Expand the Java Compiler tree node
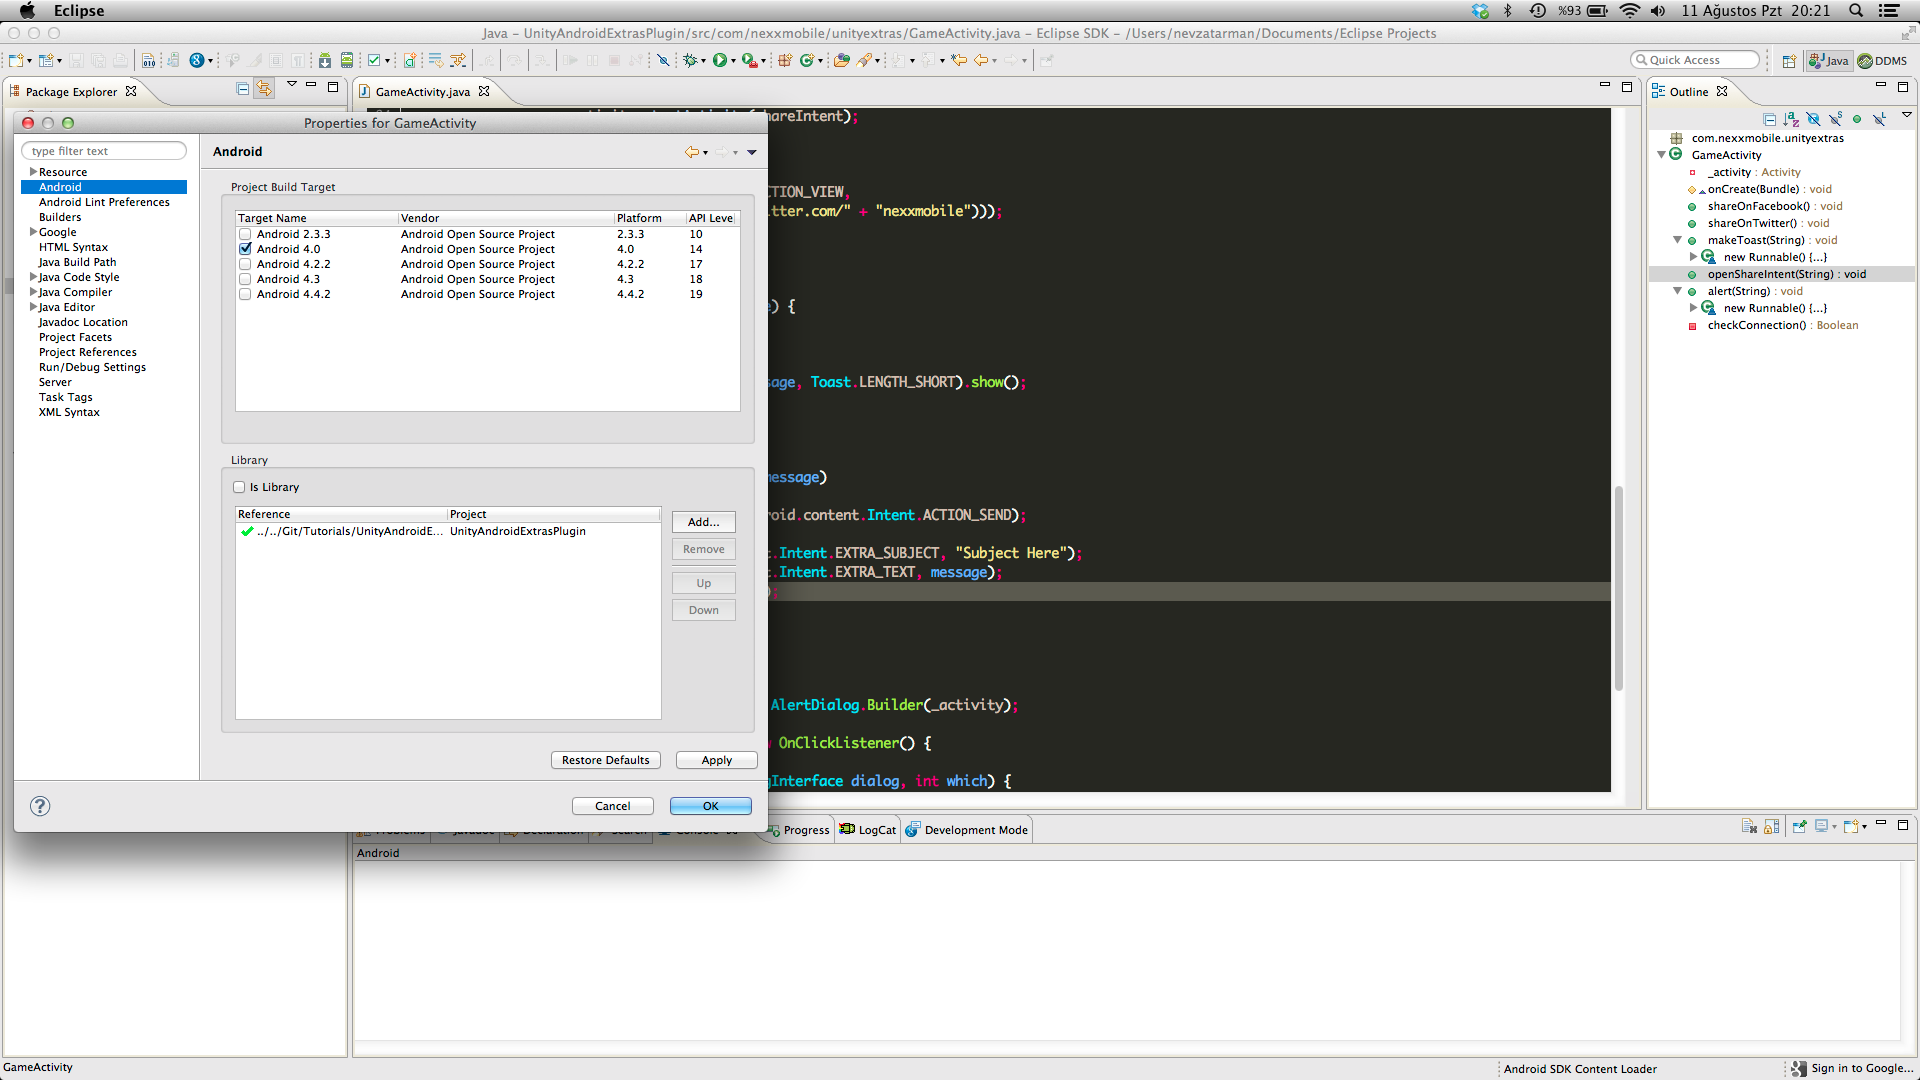This screenshot has width=1920, height=1080. (x=33, y=292)
